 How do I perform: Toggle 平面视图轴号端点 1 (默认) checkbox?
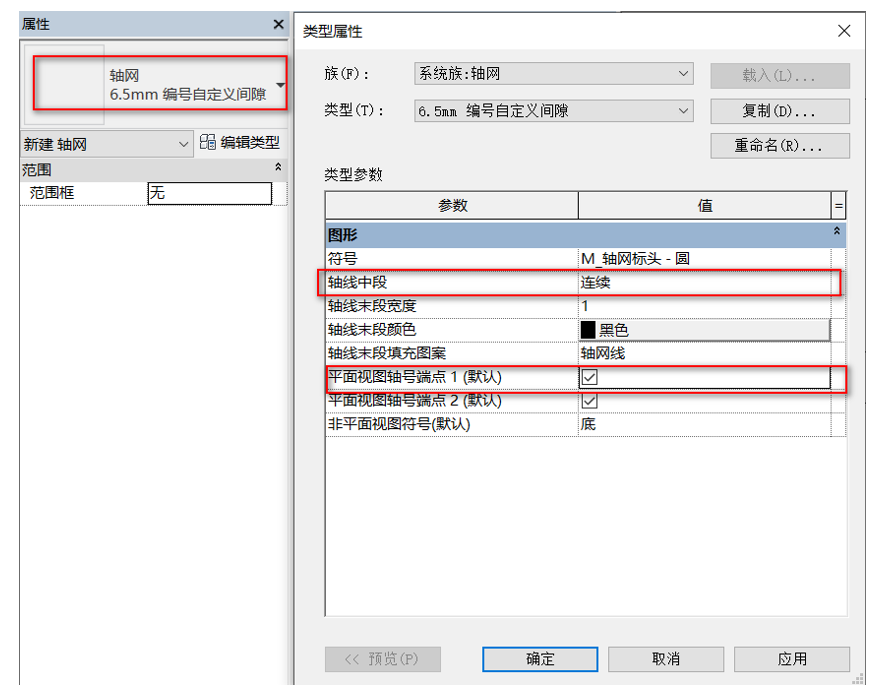pyautogui.click(x=589, y=377)
